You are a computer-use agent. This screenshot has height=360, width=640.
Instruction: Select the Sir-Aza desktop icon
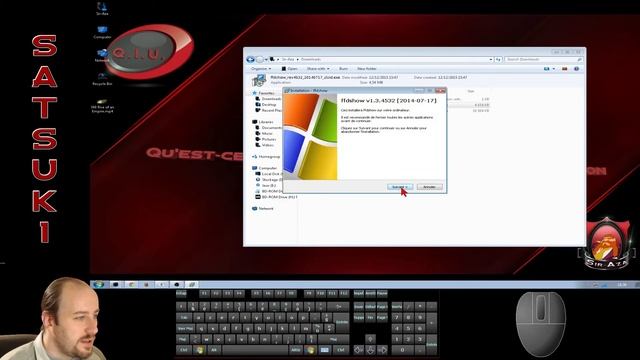point(102,9)
